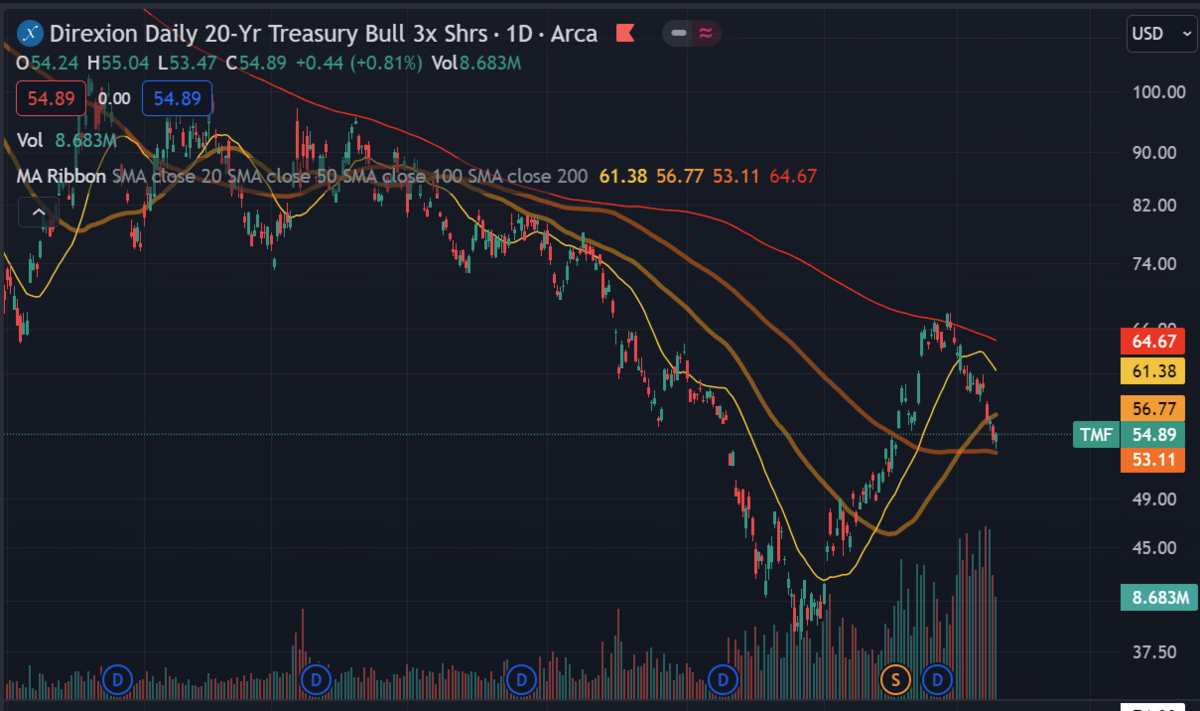Click the TMF symbol tag on the axis

[1096, 435]
